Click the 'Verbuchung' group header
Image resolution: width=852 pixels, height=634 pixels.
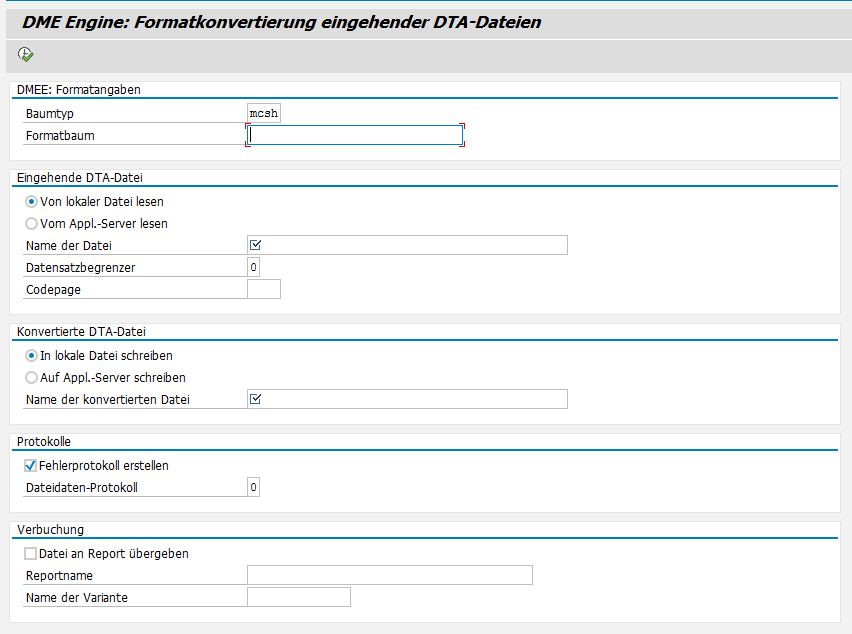[51, 530]
